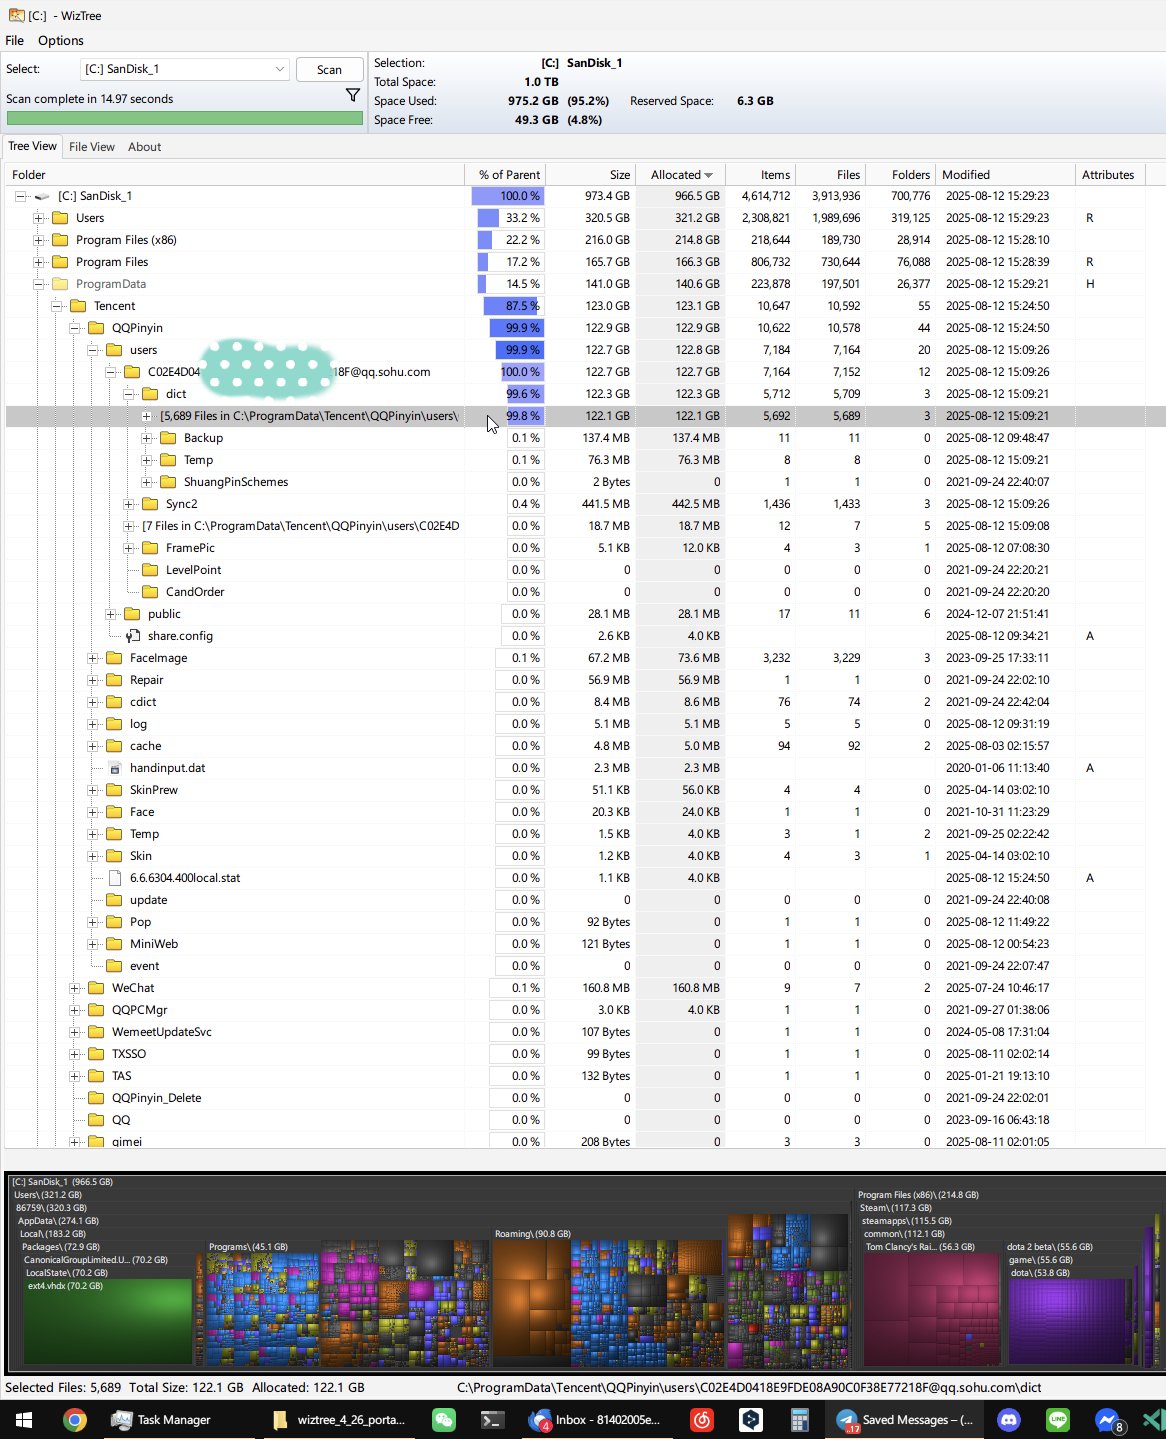This screenshot has width=1166, height=1439.
Task: Click the WizTree app icon in title bar
Action: point(15,15)
